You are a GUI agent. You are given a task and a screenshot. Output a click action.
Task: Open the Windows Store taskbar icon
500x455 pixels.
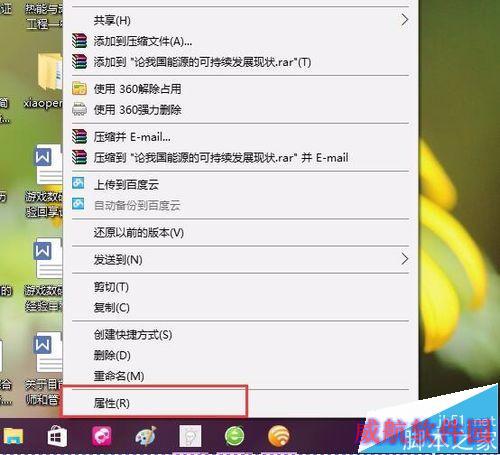tap(57, 436)
